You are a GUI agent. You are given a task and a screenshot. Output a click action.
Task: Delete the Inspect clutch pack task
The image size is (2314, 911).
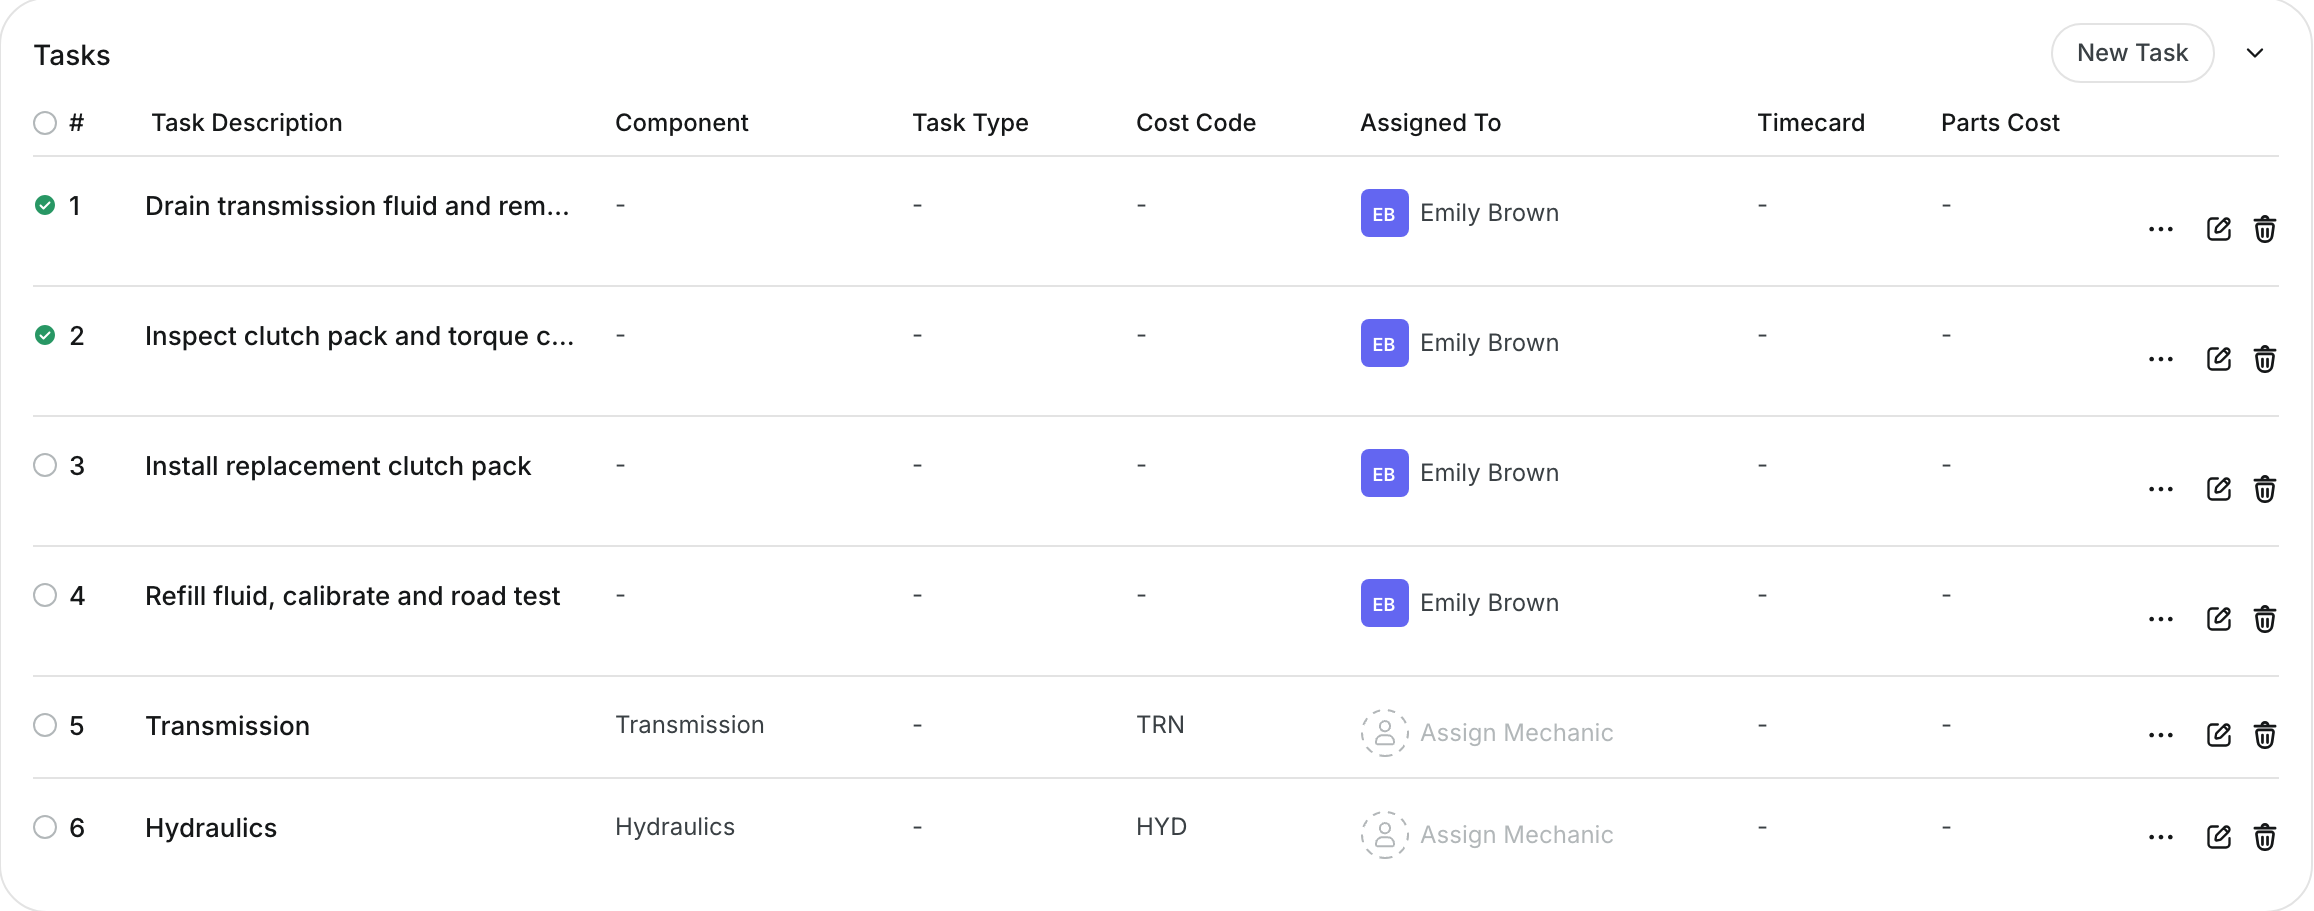click(x=2265, y=359)
